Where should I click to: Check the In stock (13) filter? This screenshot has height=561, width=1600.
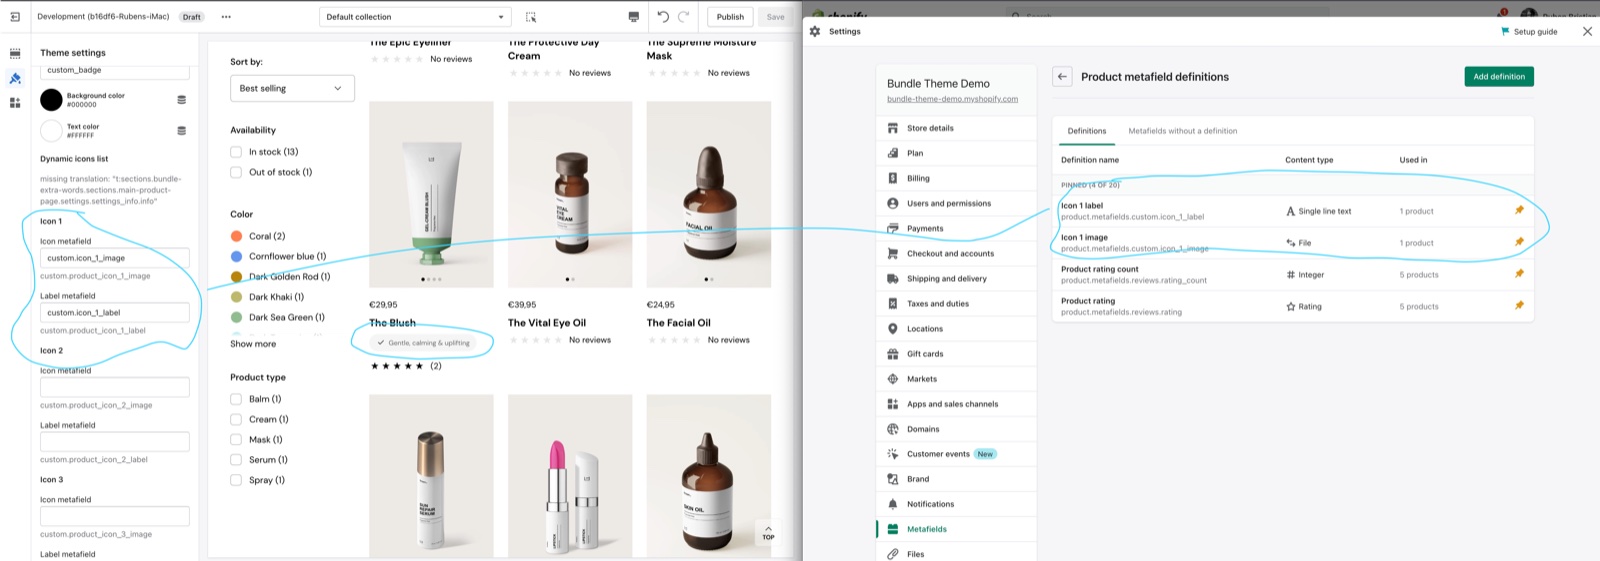[x=236, y=152]
